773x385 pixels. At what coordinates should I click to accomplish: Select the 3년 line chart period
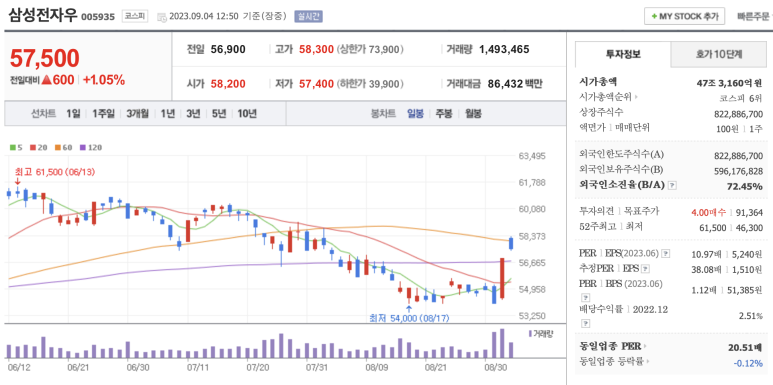[x=193, y=114]
